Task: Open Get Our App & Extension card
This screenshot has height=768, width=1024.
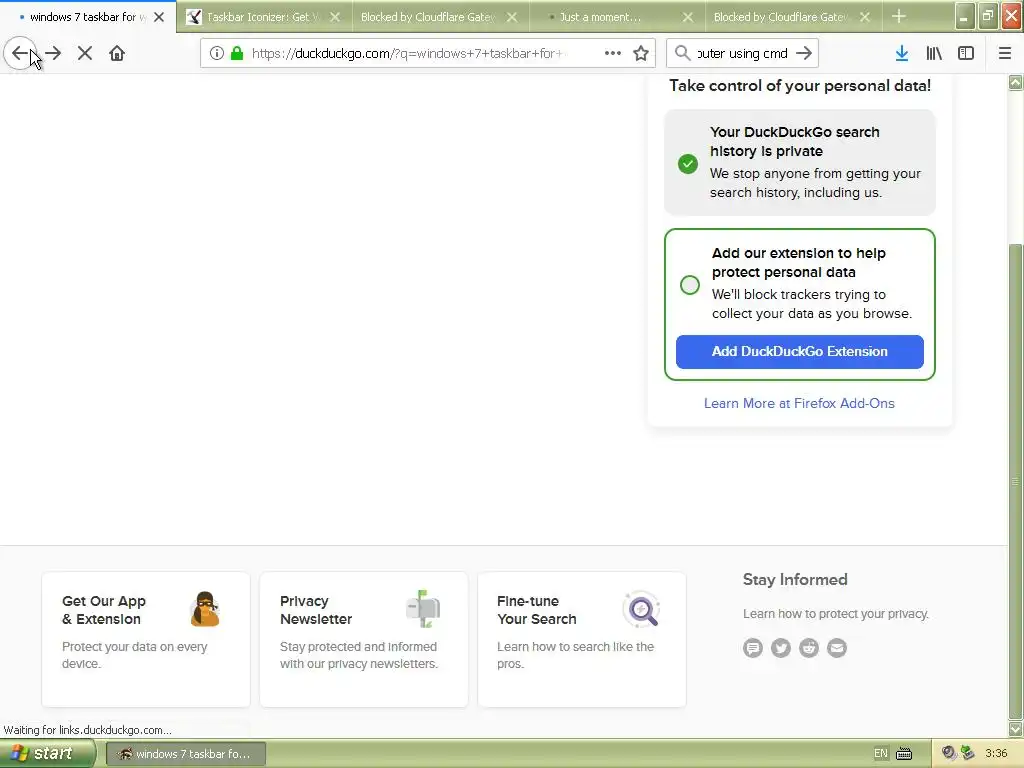Action: tap(146, 639)
